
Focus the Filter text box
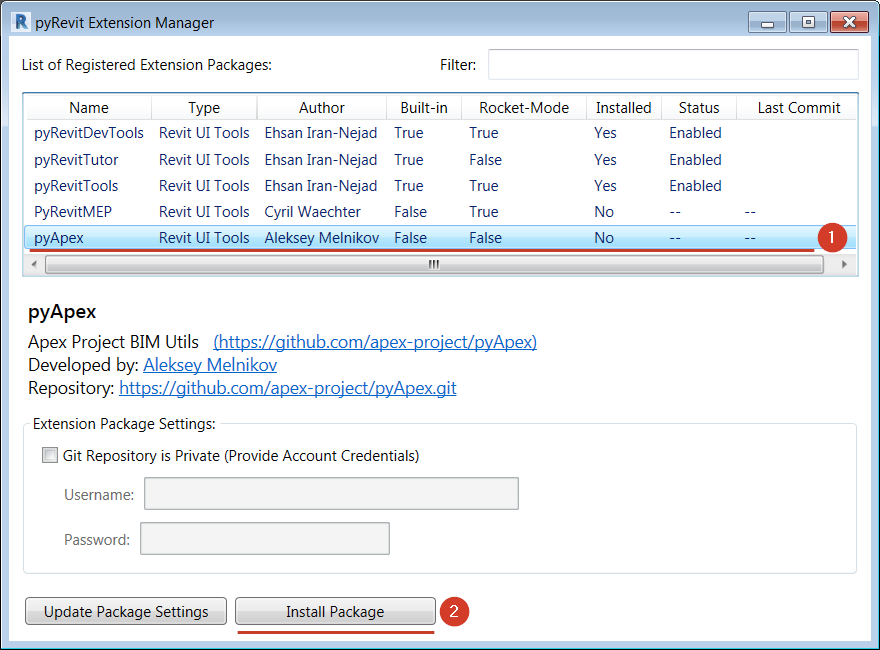(x=673, y=65)
